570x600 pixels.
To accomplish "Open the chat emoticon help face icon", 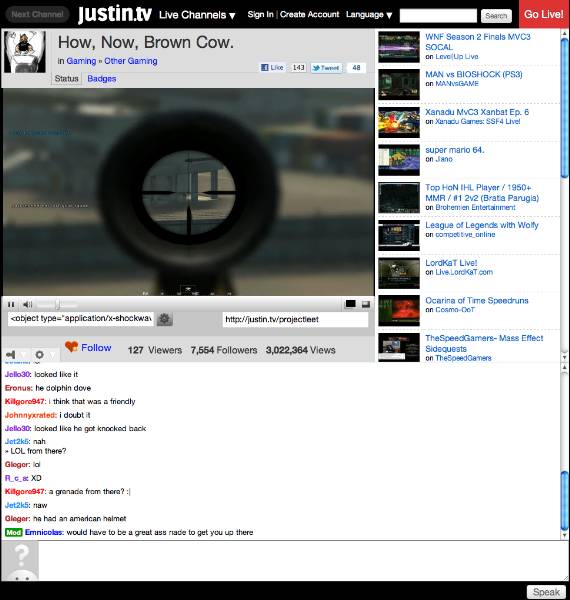I will tap(21, 561).
